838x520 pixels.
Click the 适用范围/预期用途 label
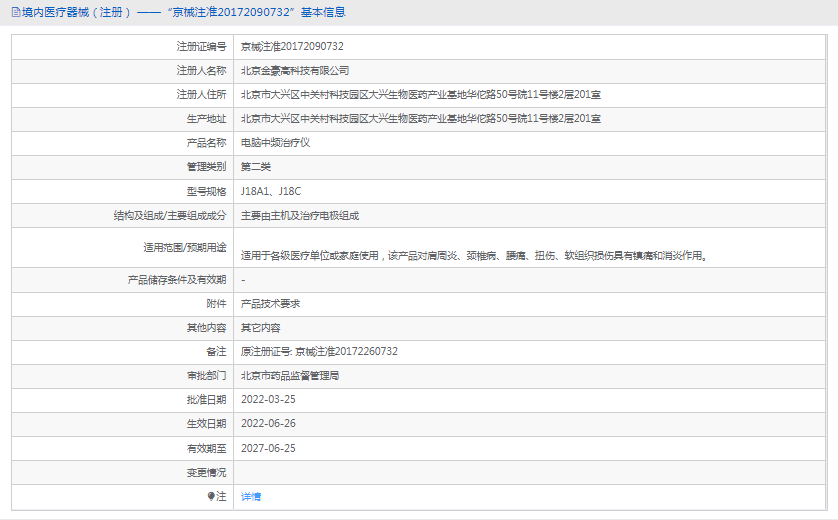pos(185,247)
